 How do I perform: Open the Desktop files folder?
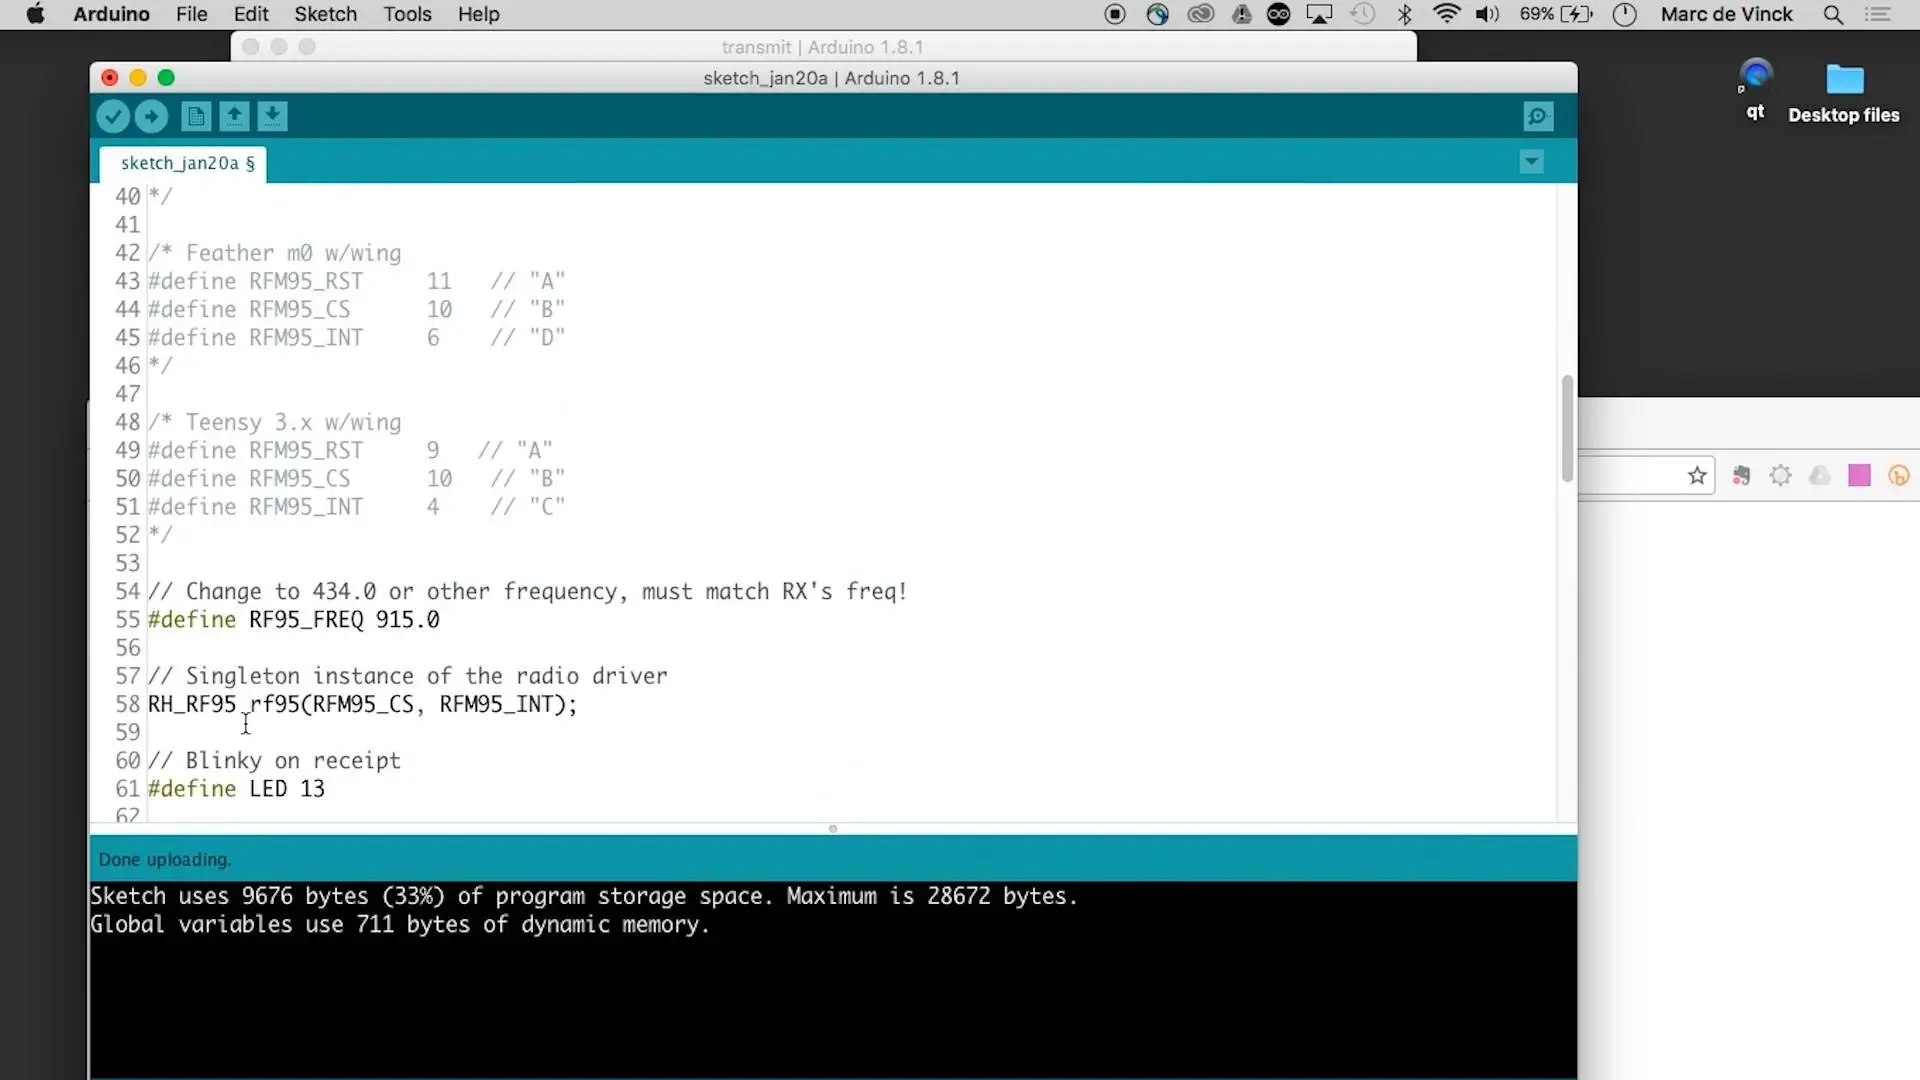1844,92
